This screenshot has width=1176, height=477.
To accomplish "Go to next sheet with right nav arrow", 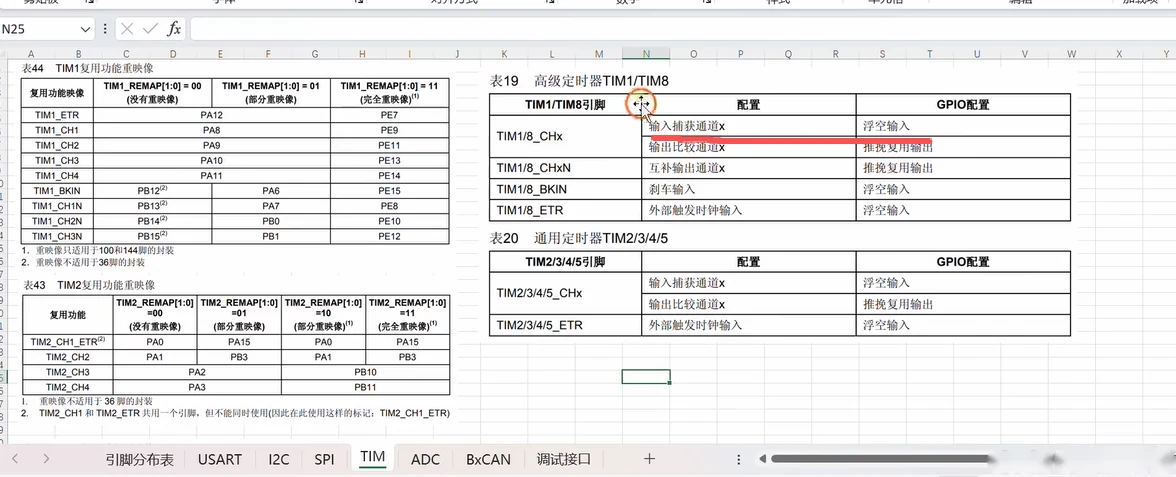I will pos(46,458).
